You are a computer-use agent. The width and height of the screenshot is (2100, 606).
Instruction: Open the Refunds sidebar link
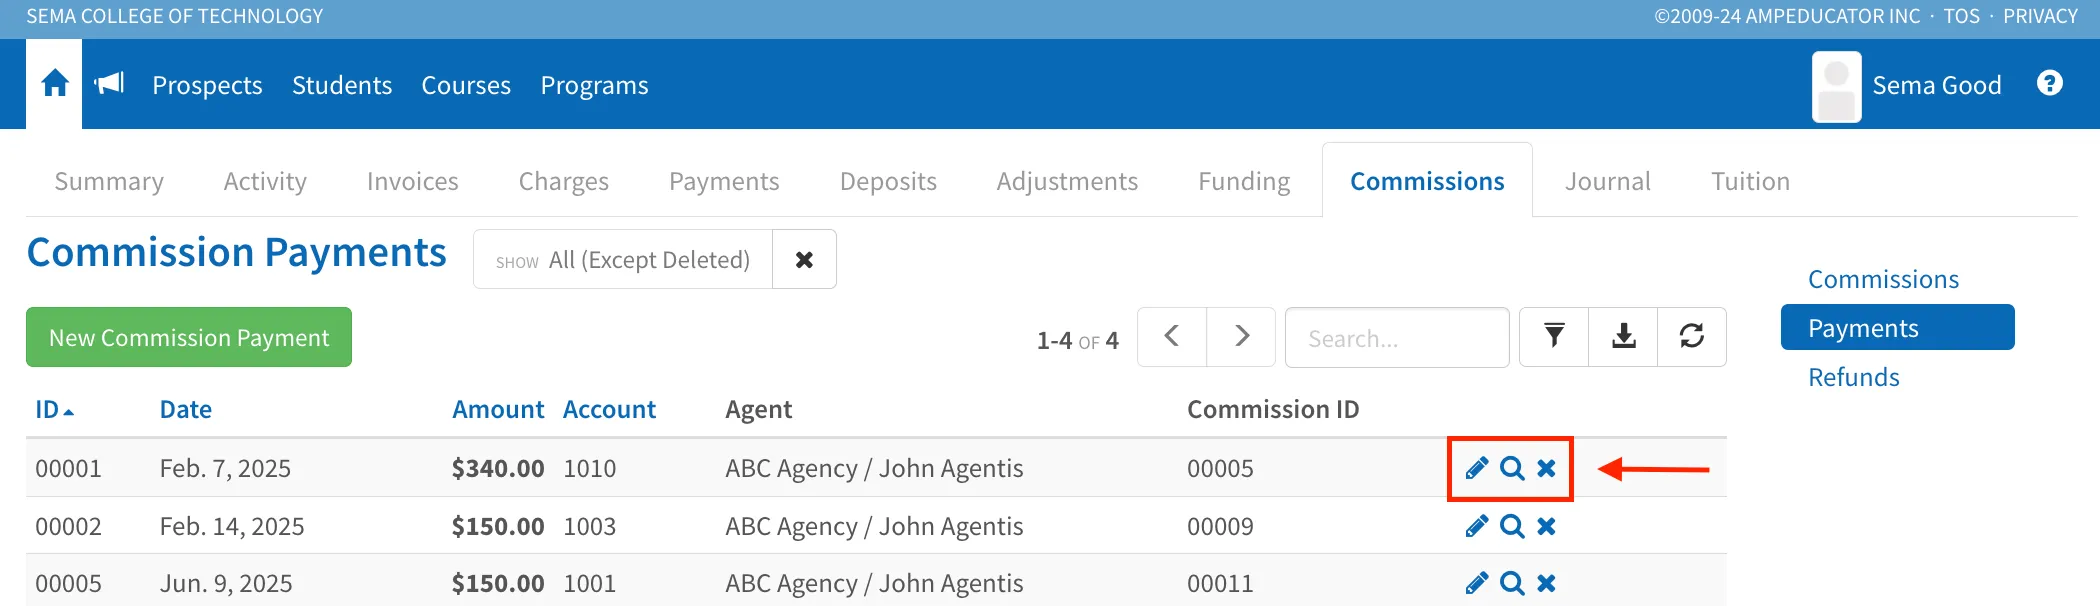click(1853, 377)
